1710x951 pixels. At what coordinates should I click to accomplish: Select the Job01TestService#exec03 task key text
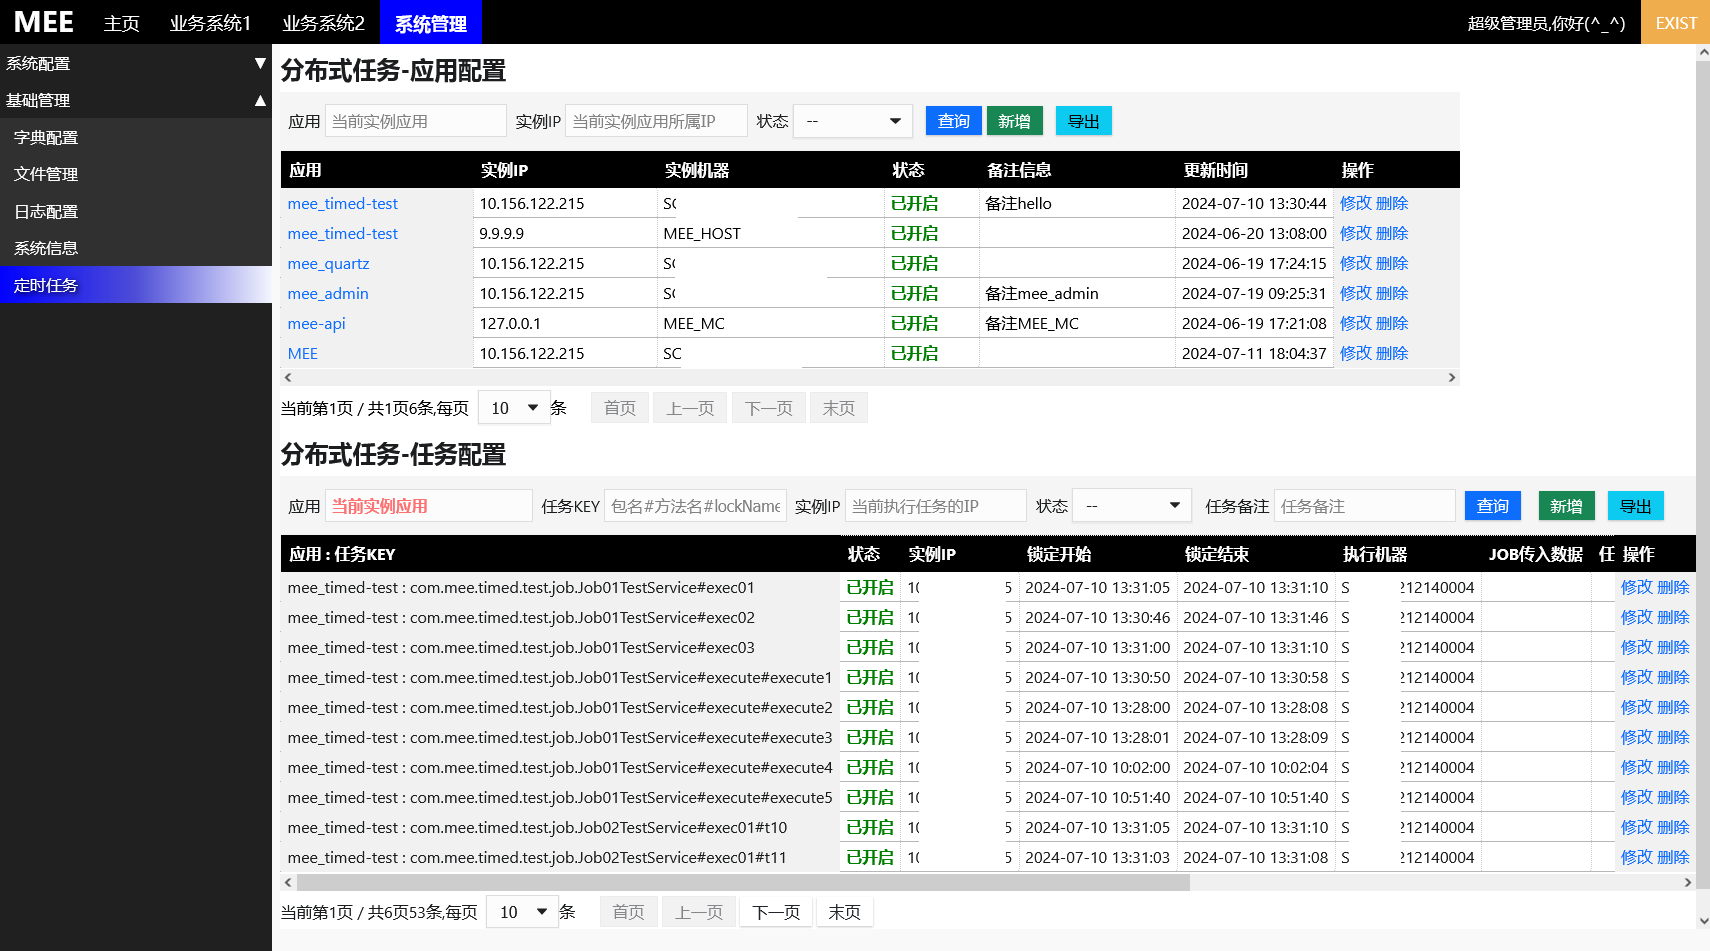pos(521,647)
